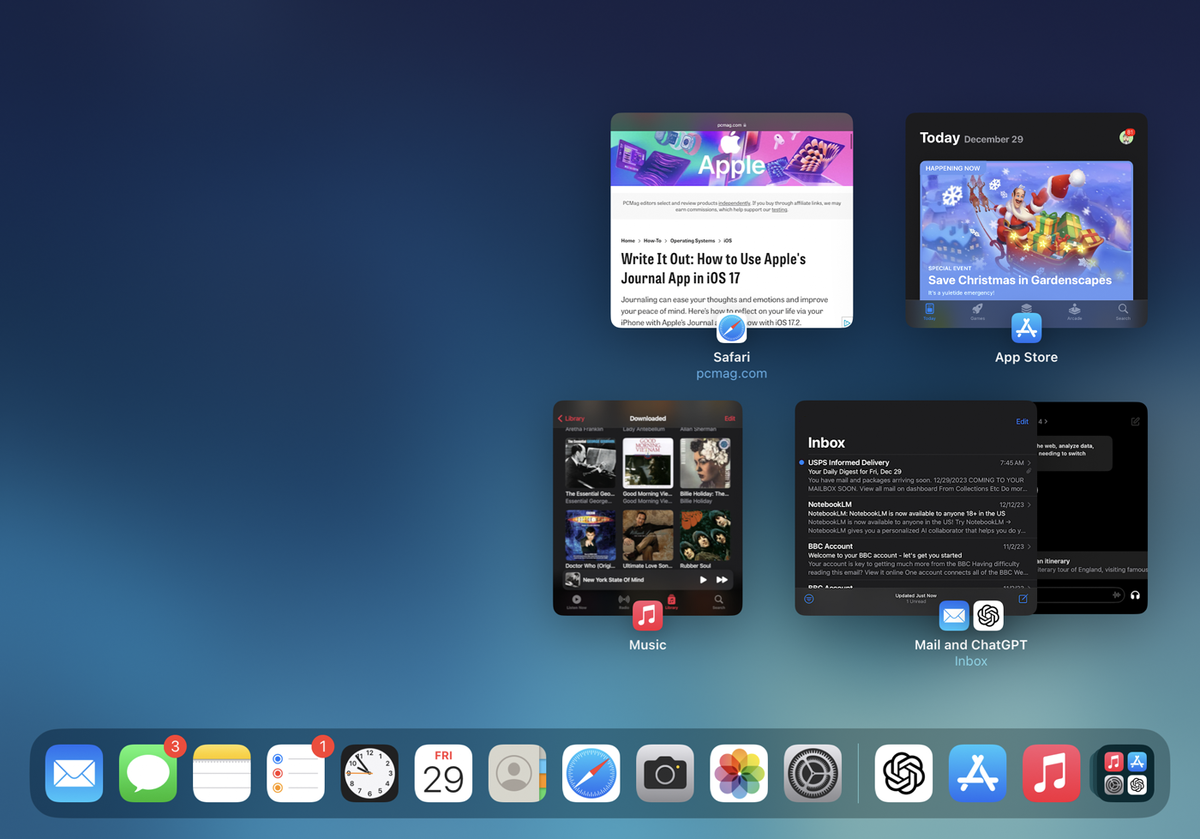The height and width of the screenshot is (839, 1200).
Task: Tap Music icon badge below its card
Action: (x=647, y=616)
